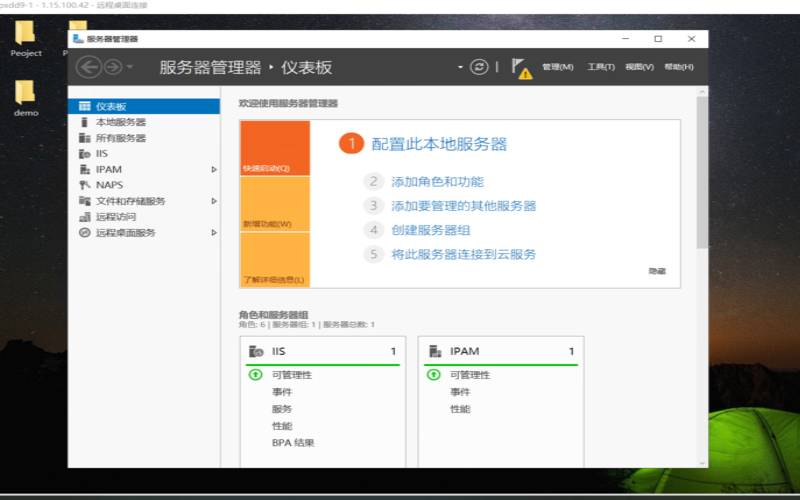The image size is (800, 500).
Task: Open notifications flag with warning
Action: 521,68
